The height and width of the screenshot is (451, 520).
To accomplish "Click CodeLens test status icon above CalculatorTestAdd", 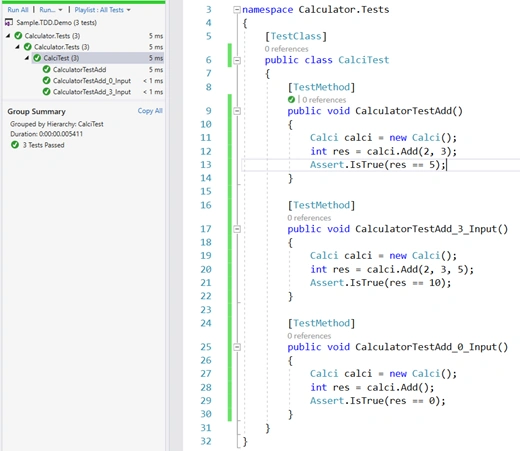I will (291, 100).
